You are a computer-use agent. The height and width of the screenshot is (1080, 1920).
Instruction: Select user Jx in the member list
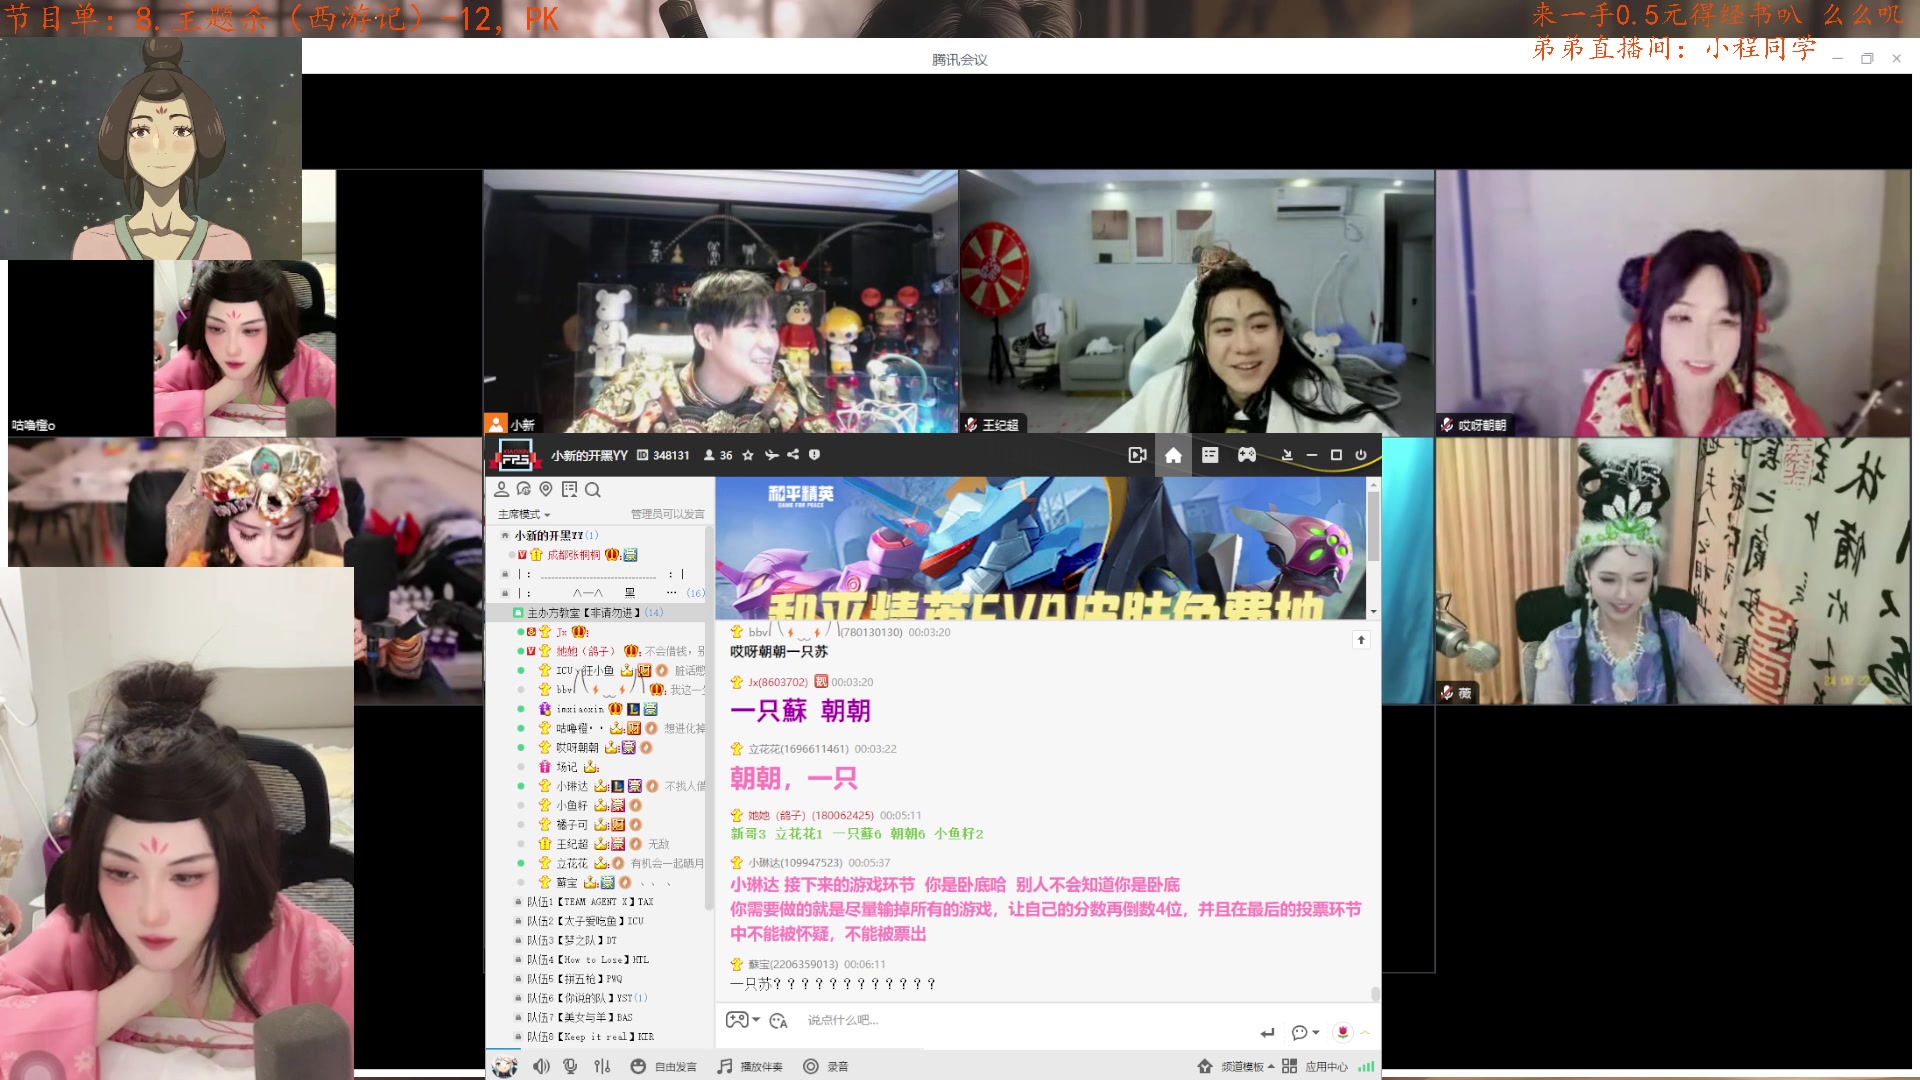point(562,632)
